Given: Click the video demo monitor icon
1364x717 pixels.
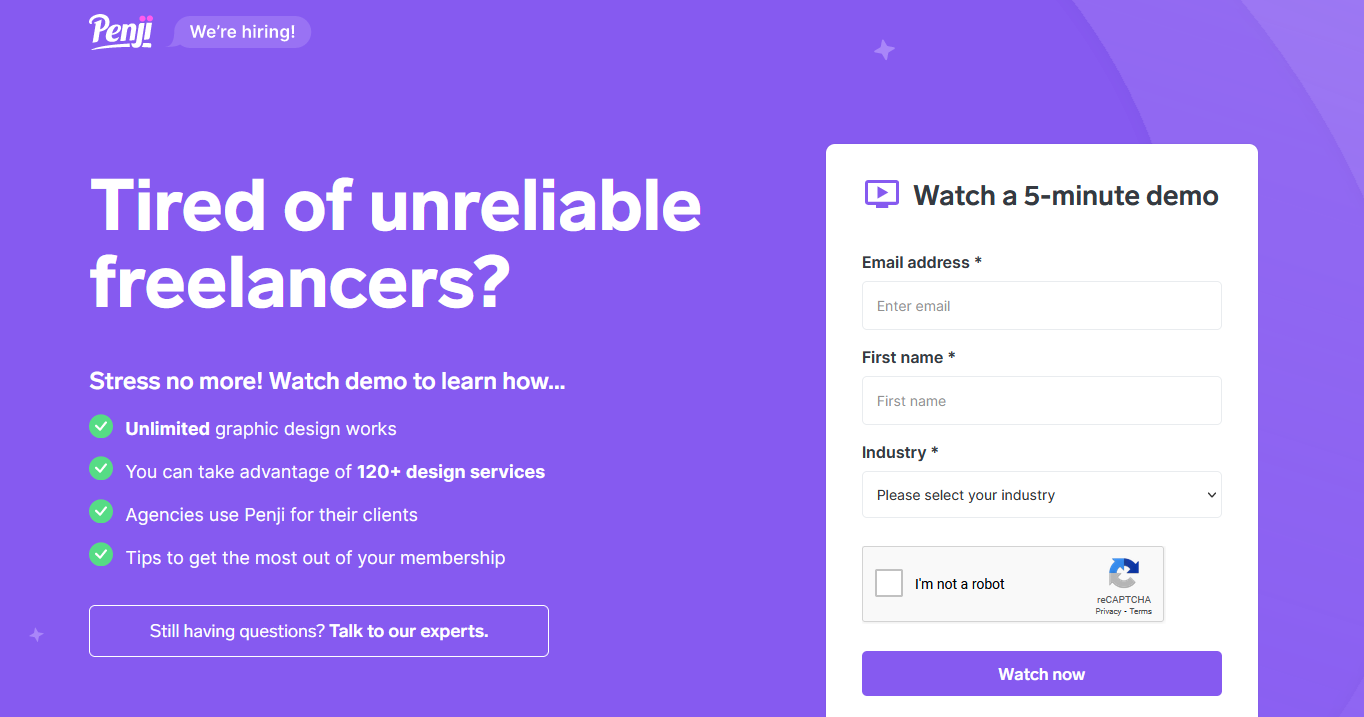Looking at the screenshot, I should pos(881,194).
